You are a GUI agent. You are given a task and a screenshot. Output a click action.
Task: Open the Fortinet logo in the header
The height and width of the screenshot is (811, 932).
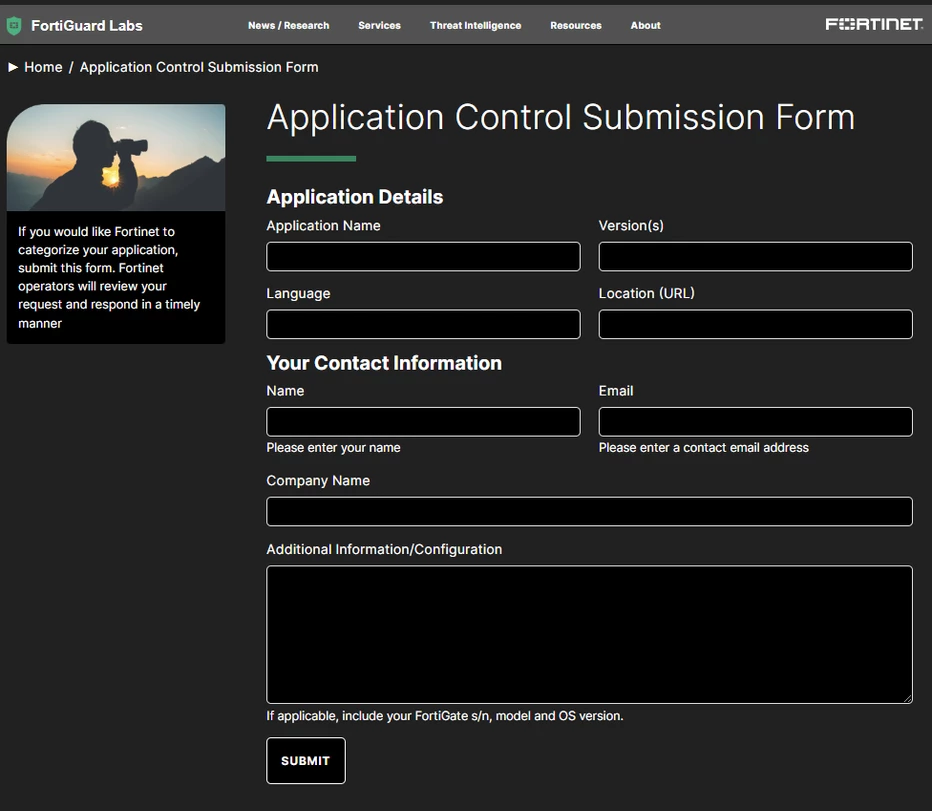point(874,24)
